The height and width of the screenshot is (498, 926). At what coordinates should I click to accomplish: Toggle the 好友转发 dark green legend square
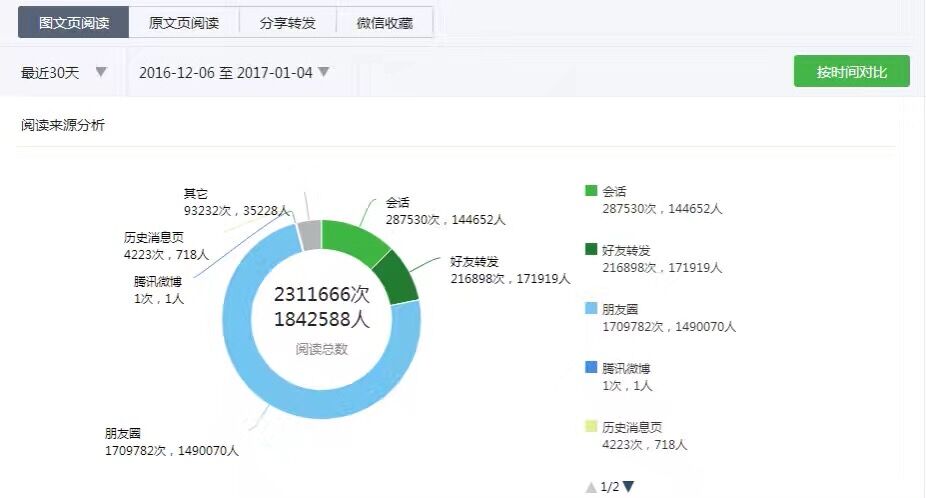pyautogui.click(x=591, y=249)
